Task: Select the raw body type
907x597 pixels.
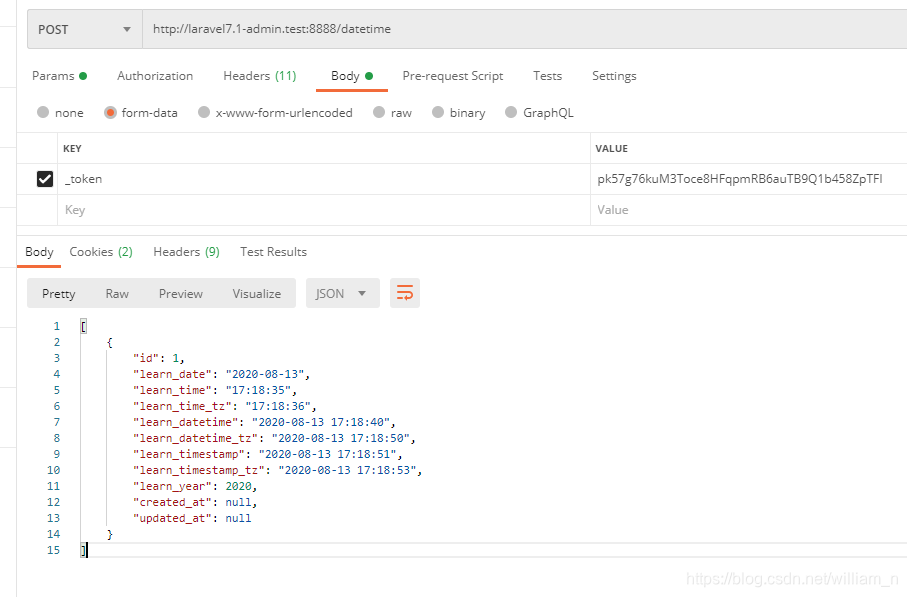Action: pyautogui.click(x=392, y=112)
